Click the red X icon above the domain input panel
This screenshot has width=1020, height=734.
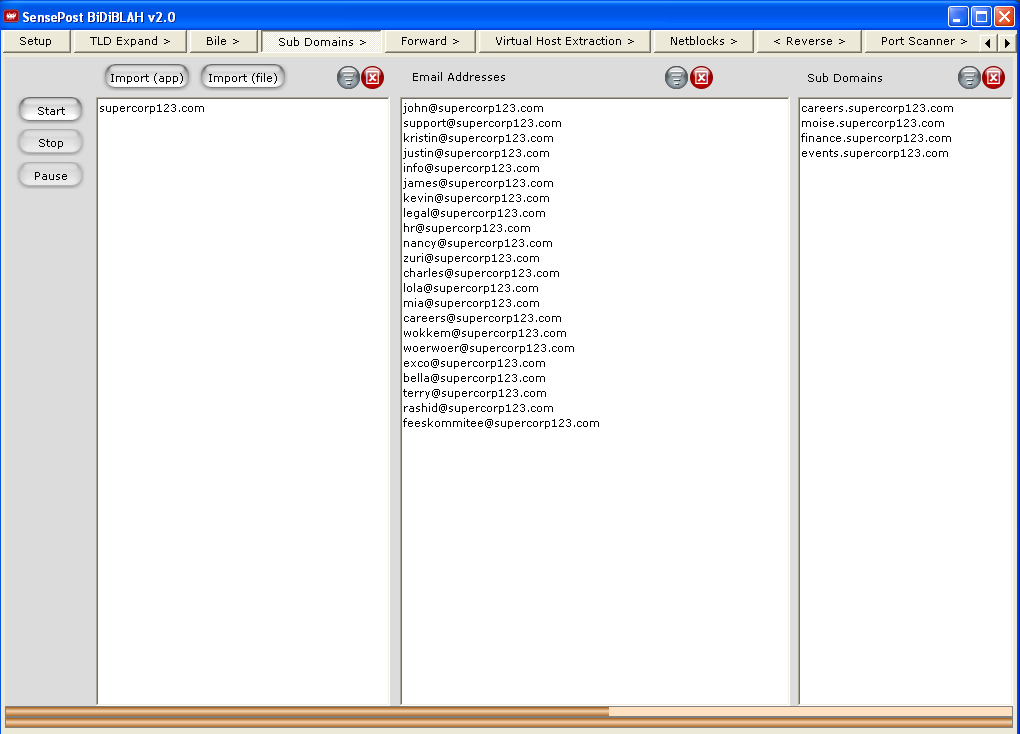coord(373,78)
